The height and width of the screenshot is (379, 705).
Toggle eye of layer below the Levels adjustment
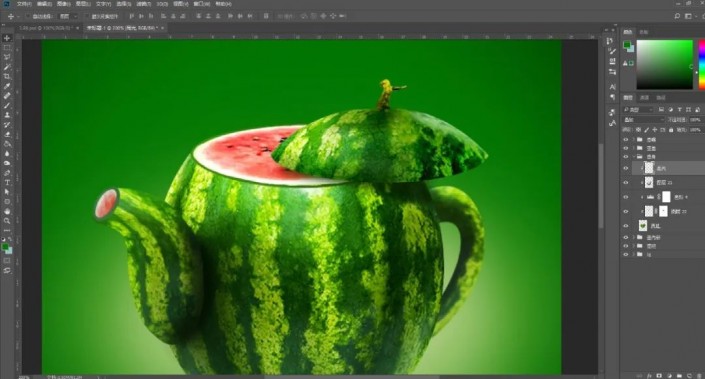(x=625, y=211)
